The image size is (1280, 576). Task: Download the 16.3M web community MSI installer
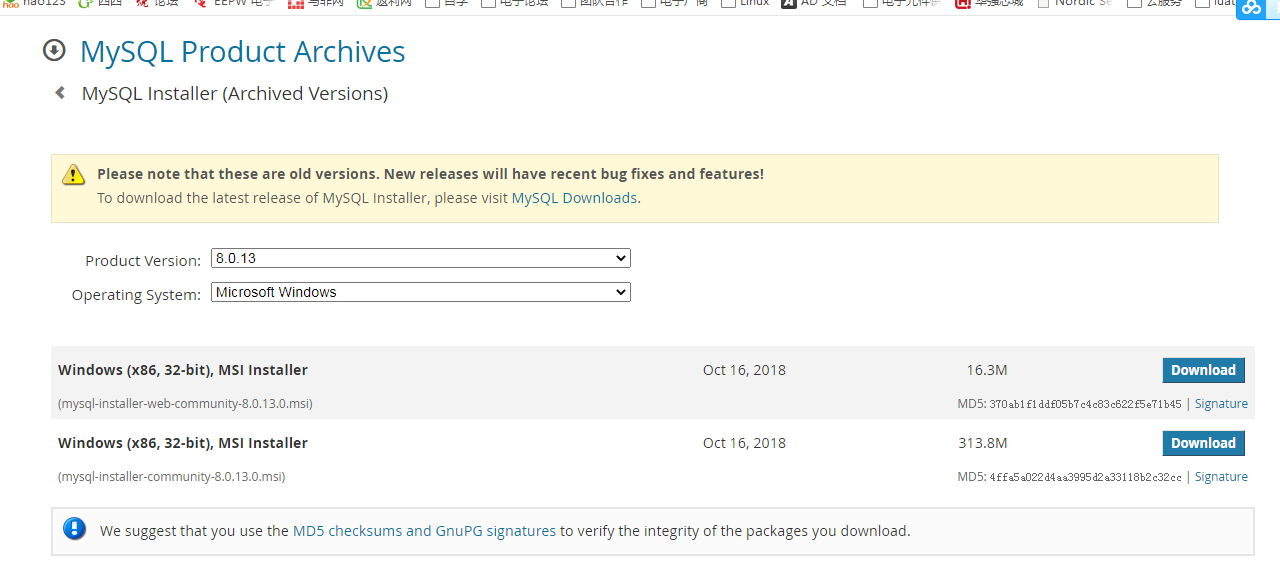(x=1203, y=370)
